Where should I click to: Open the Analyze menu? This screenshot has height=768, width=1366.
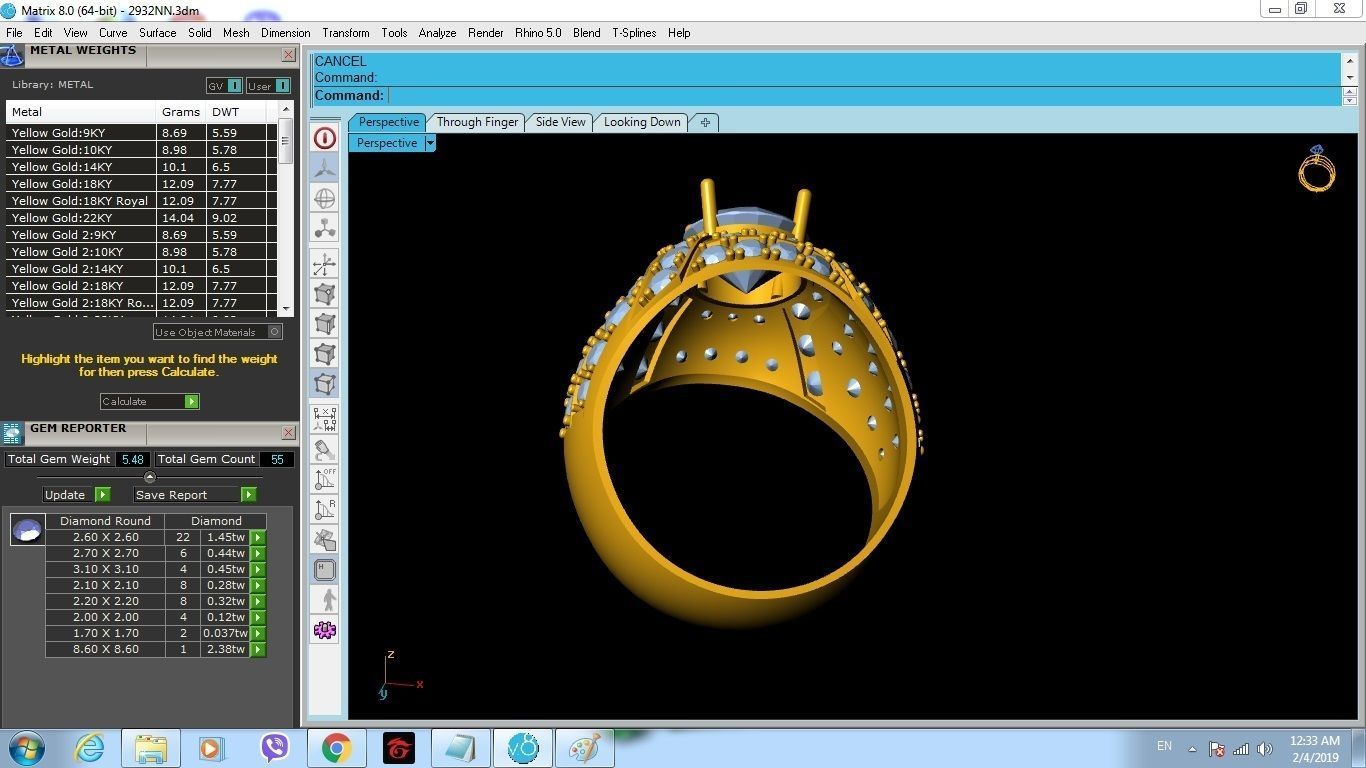(x=437, y=33)
